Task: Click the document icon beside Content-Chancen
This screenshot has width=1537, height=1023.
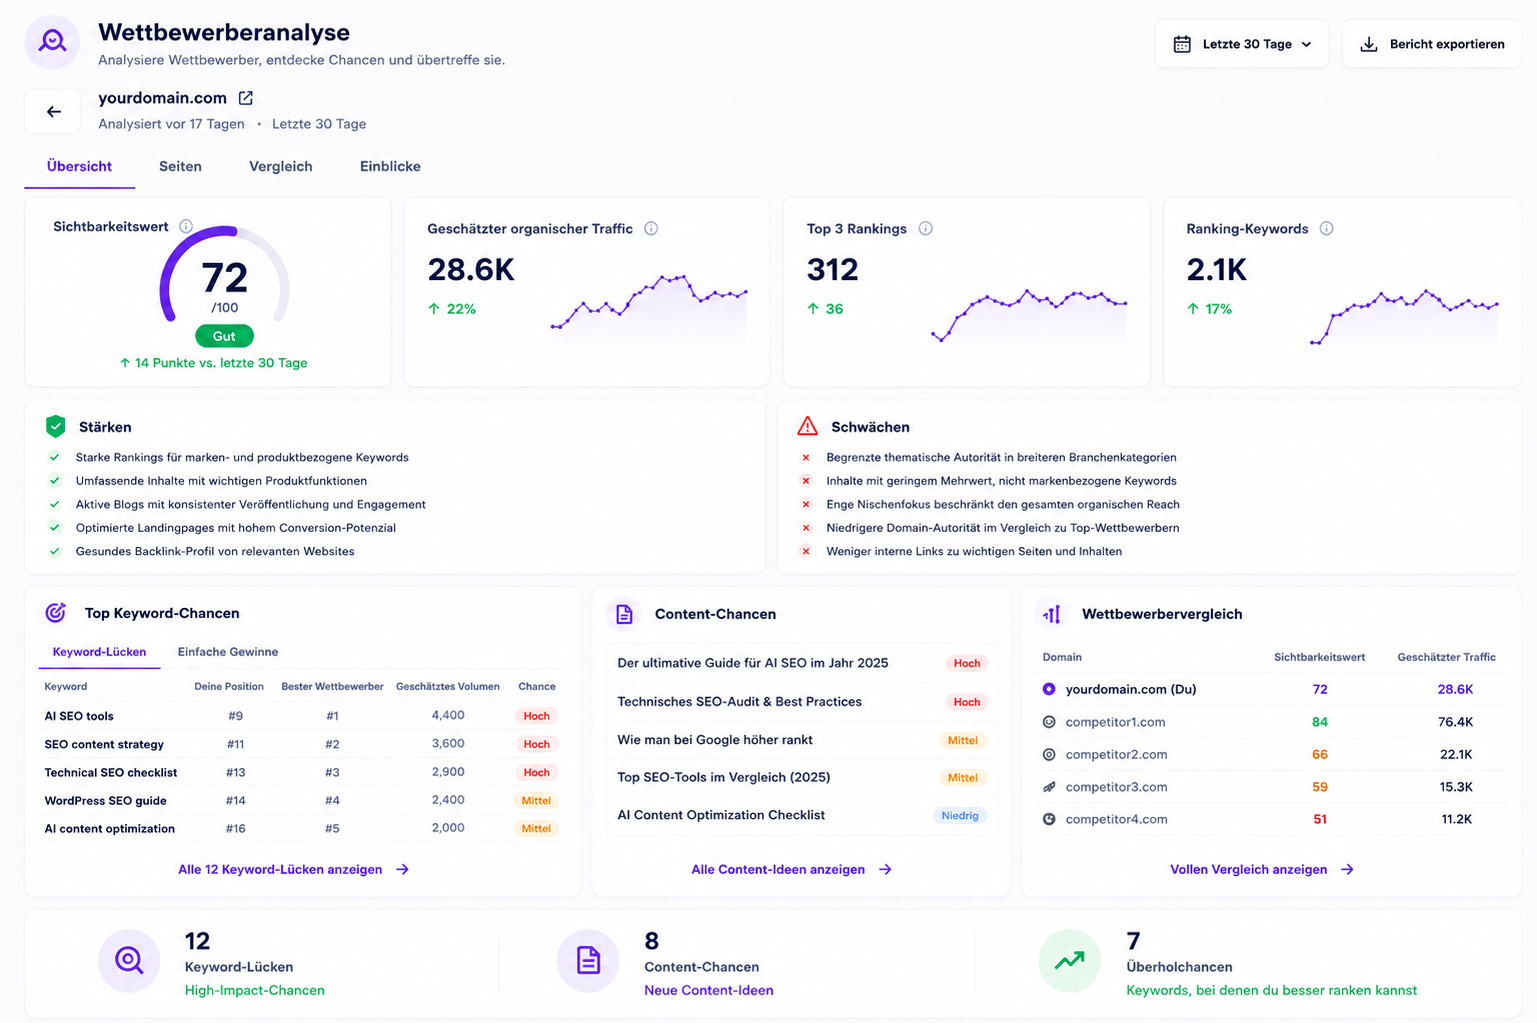Action: click(x=624, y=614)
